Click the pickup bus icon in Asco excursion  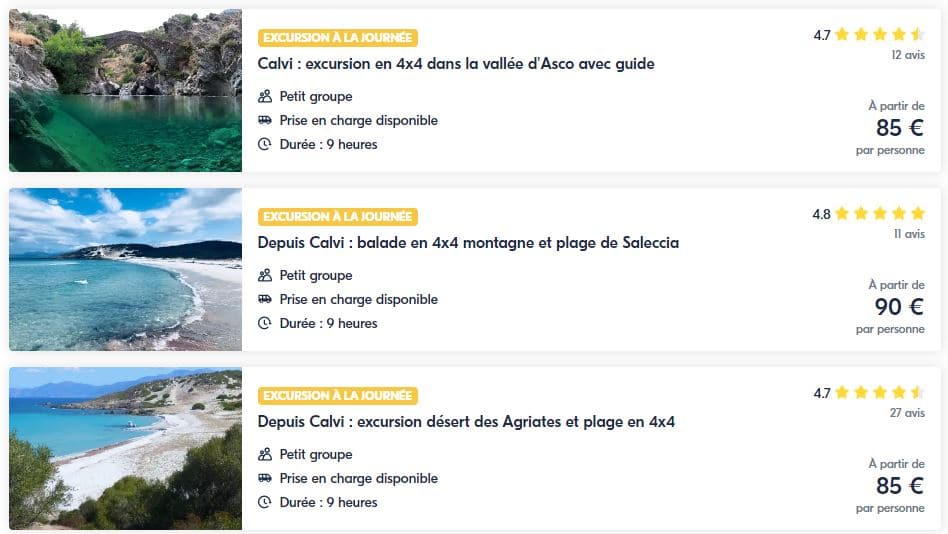pyautogui.click(x=265, y=120)
